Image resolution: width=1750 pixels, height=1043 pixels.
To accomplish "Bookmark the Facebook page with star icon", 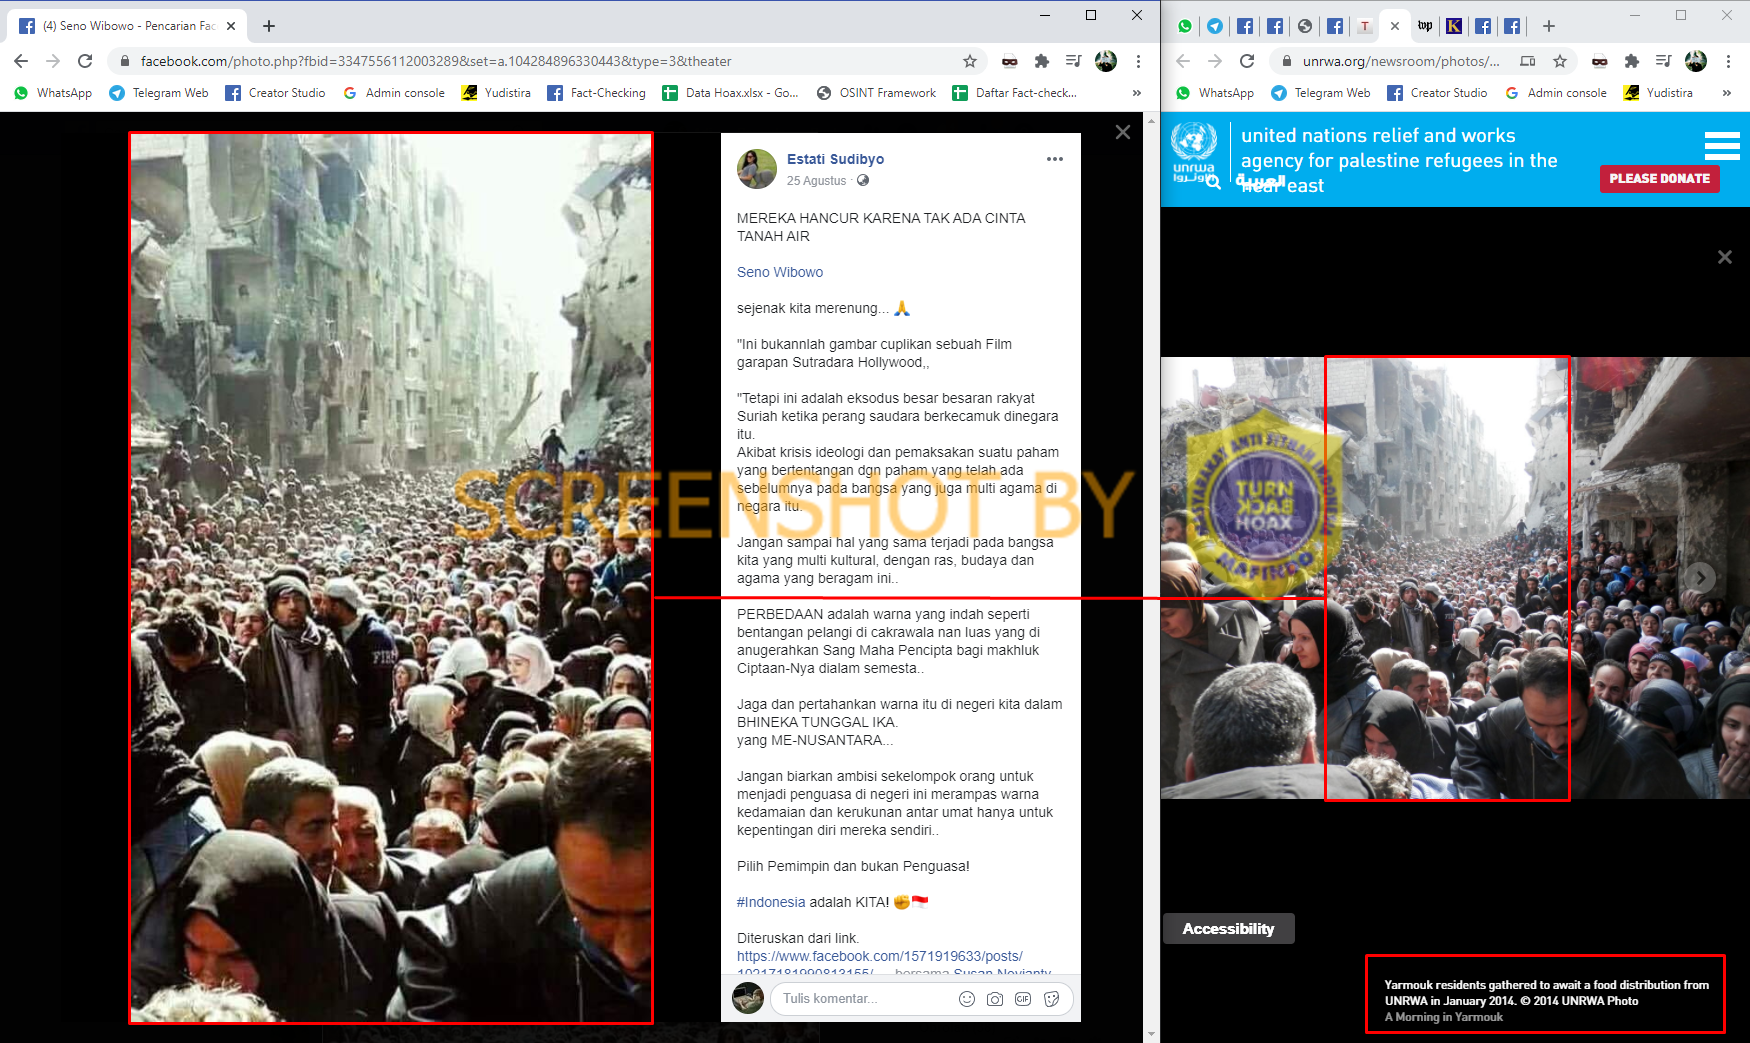I will (969, 61).
